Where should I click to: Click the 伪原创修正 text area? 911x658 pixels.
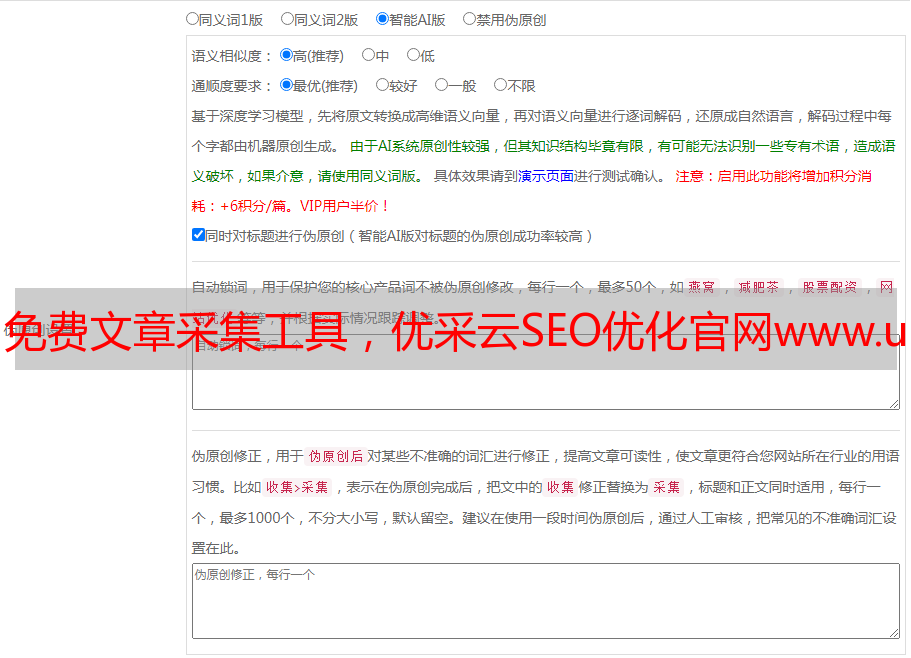(546, 601)
